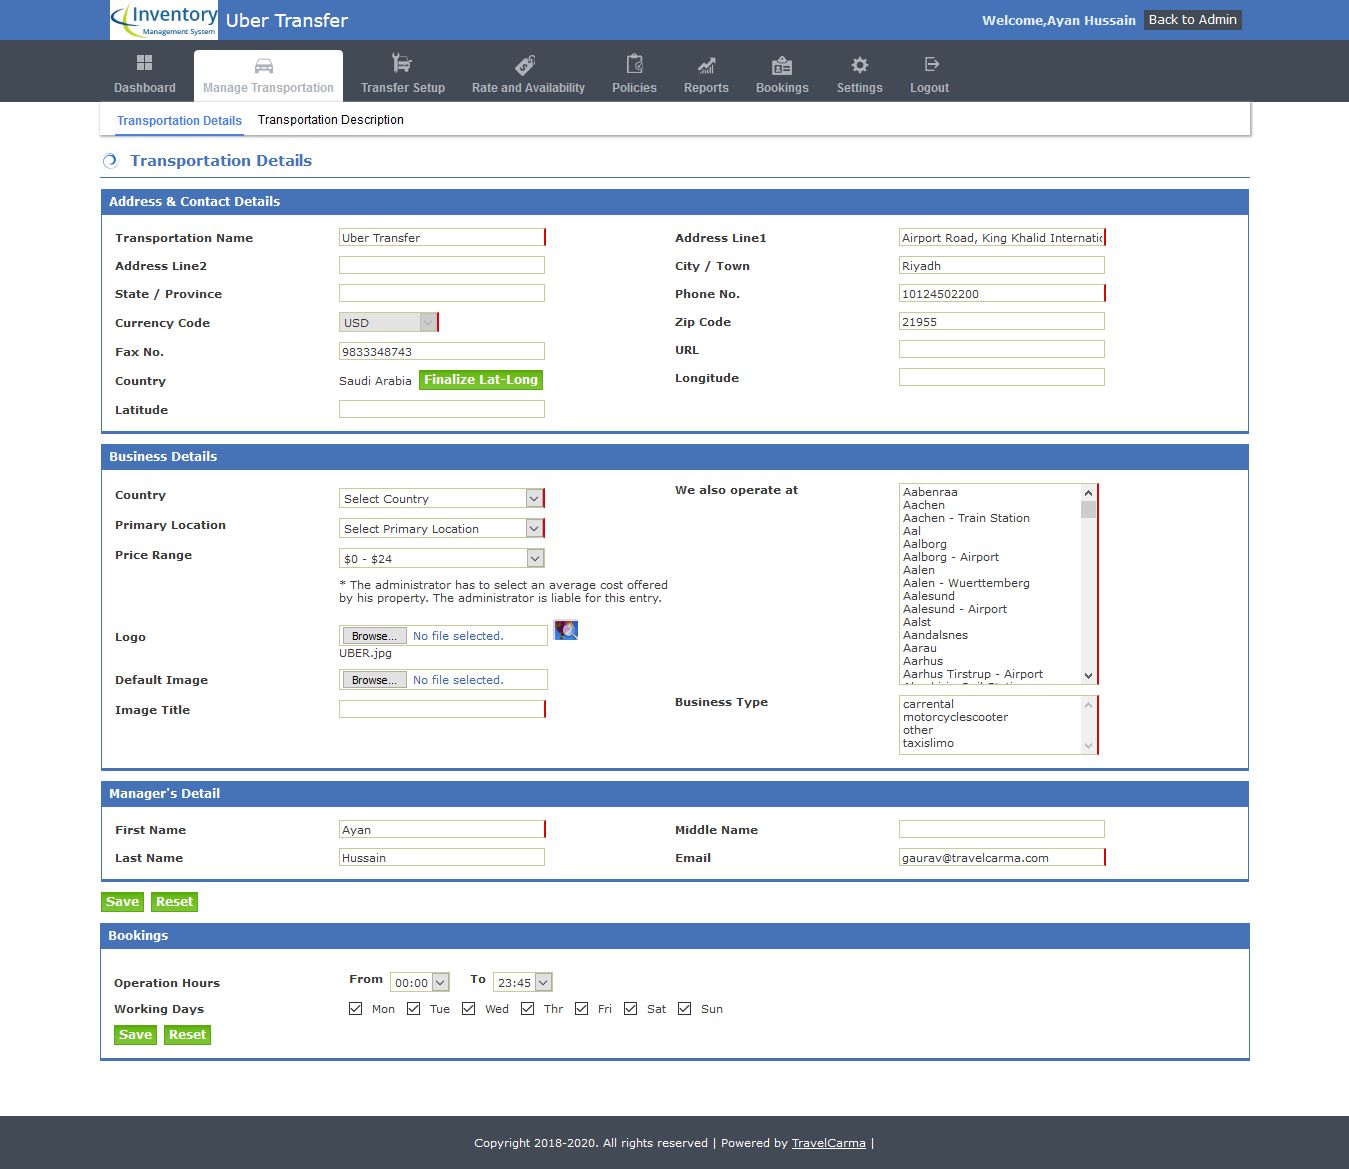Open the From operation hours dropdown
The height and width of the screenshot is (1169, 1349).
click(419, 982)
